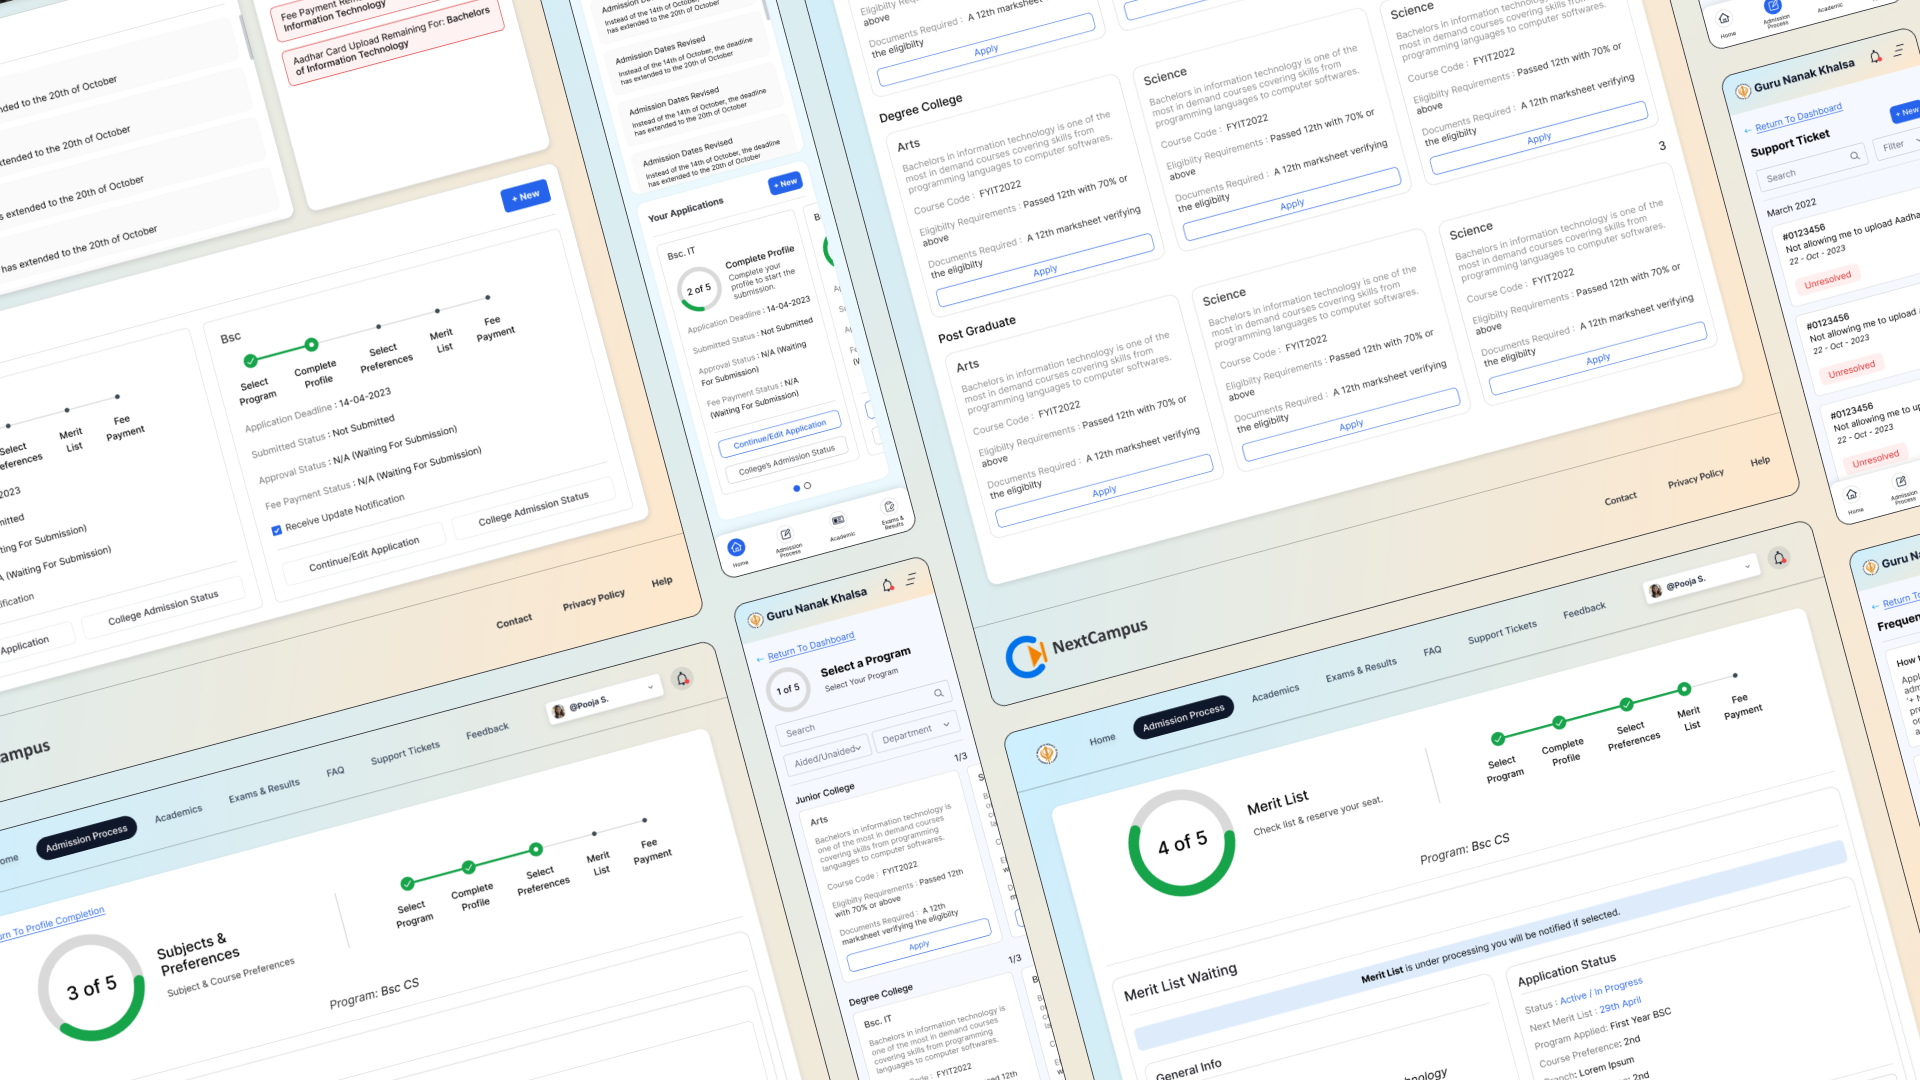Image resolution: width=1920 pixels, height=1080 pixels.
Task: Click 4 of 5 circular progress ring
Action: coord(1182,843)
